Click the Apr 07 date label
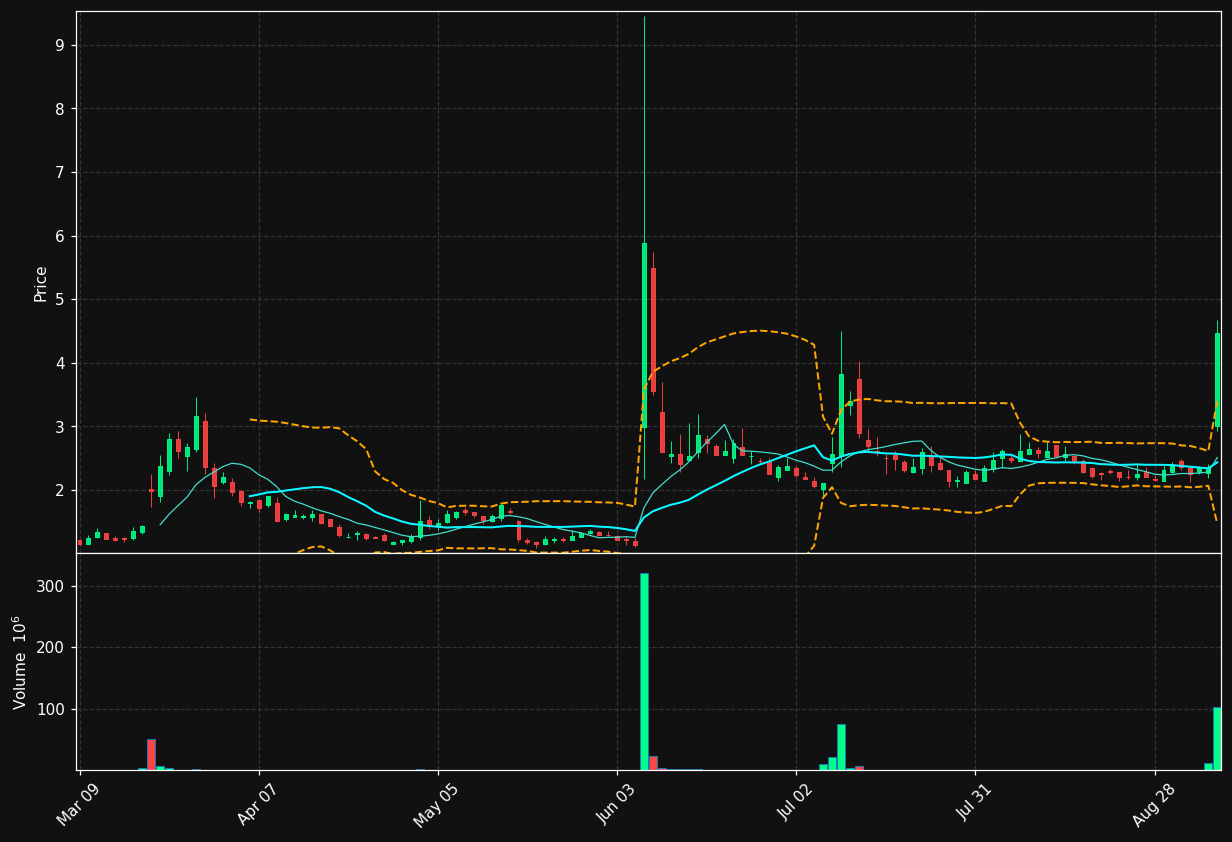The image size is (1232, 842). point(258,804)
